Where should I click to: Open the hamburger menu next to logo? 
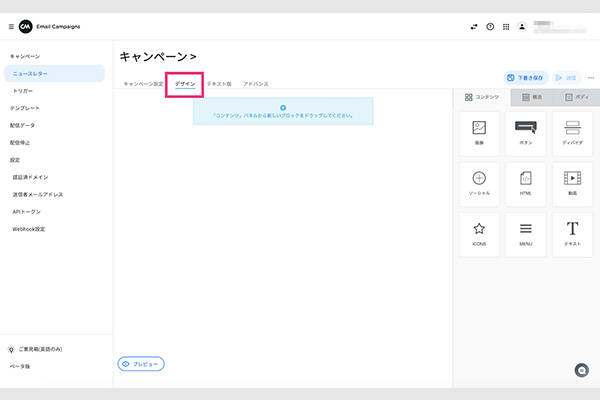[x=11, y=26]
